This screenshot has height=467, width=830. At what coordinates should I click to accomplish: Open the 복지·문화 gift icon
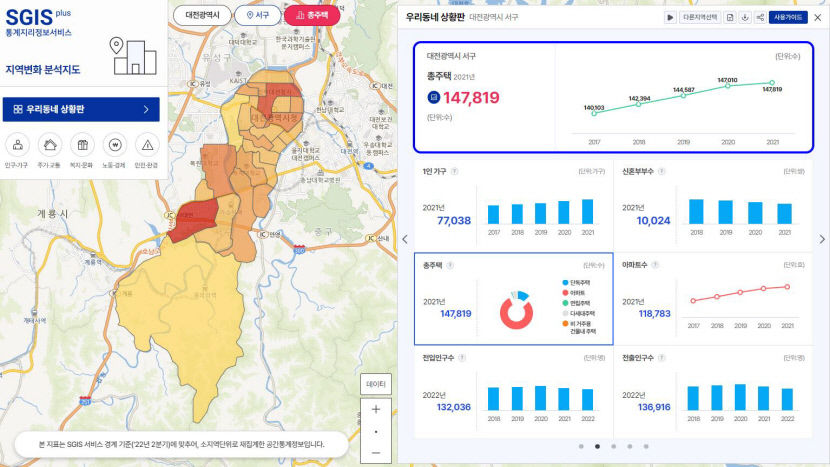coord(83,145)
